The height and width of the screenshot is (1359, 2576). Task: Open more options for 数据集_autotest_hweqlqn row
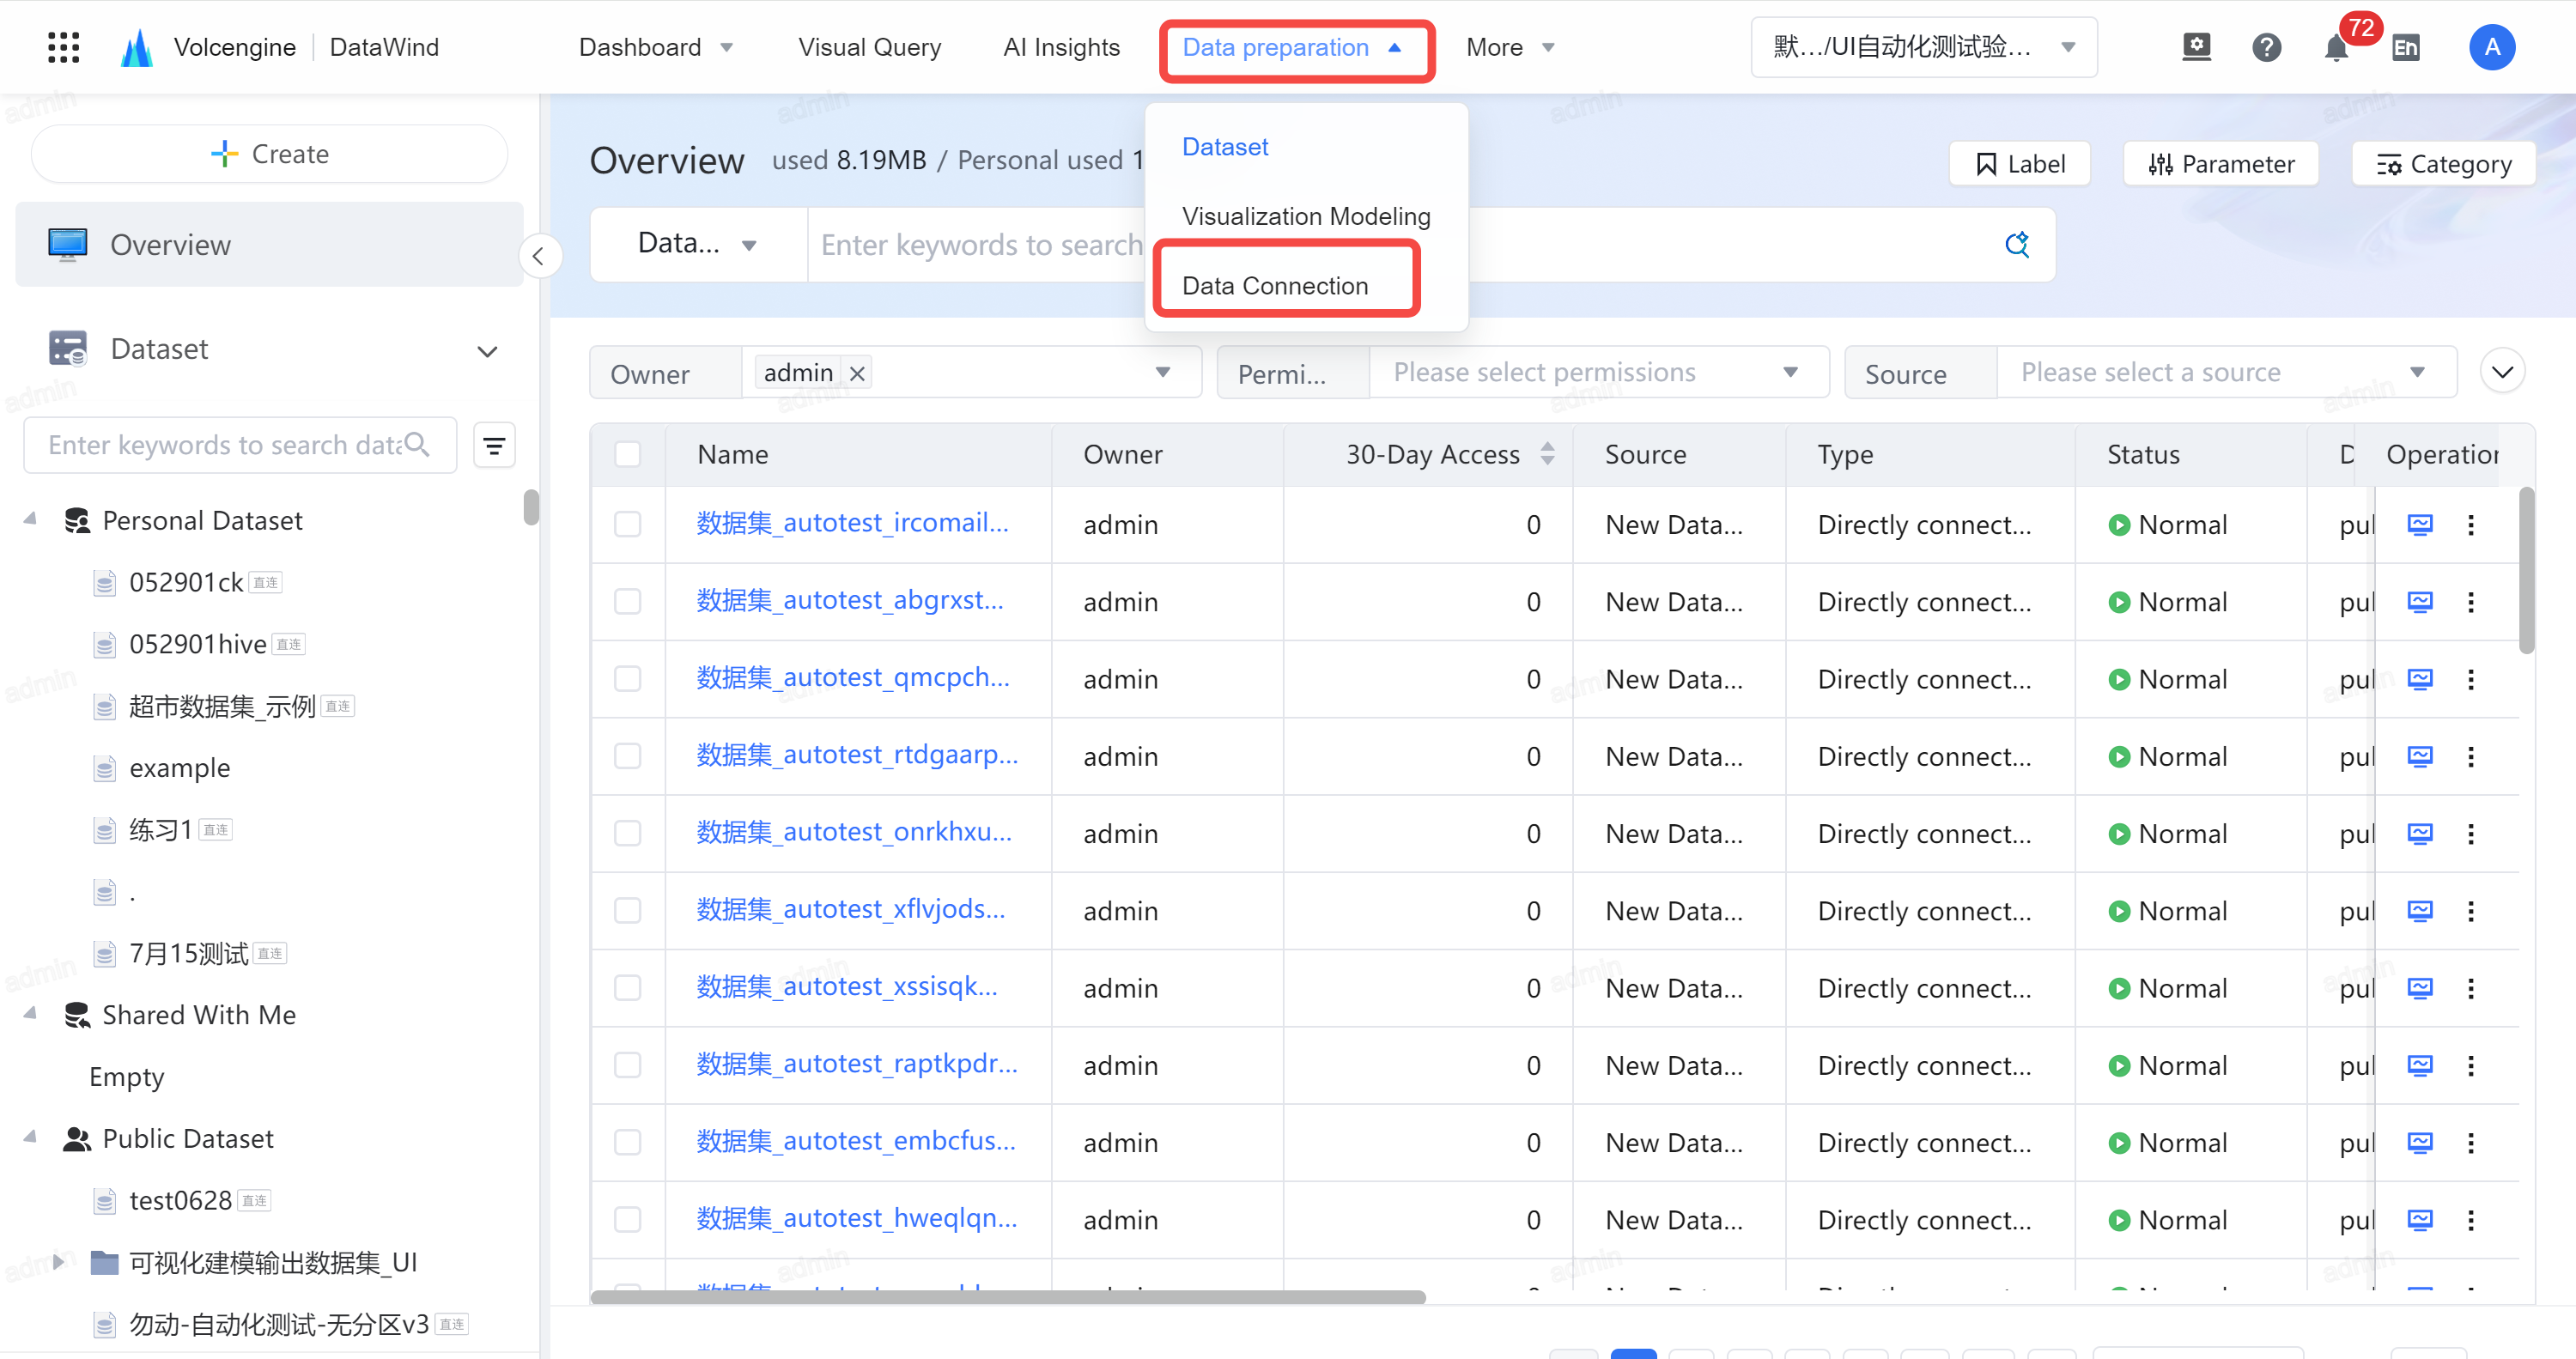tap(2470, 1219)
